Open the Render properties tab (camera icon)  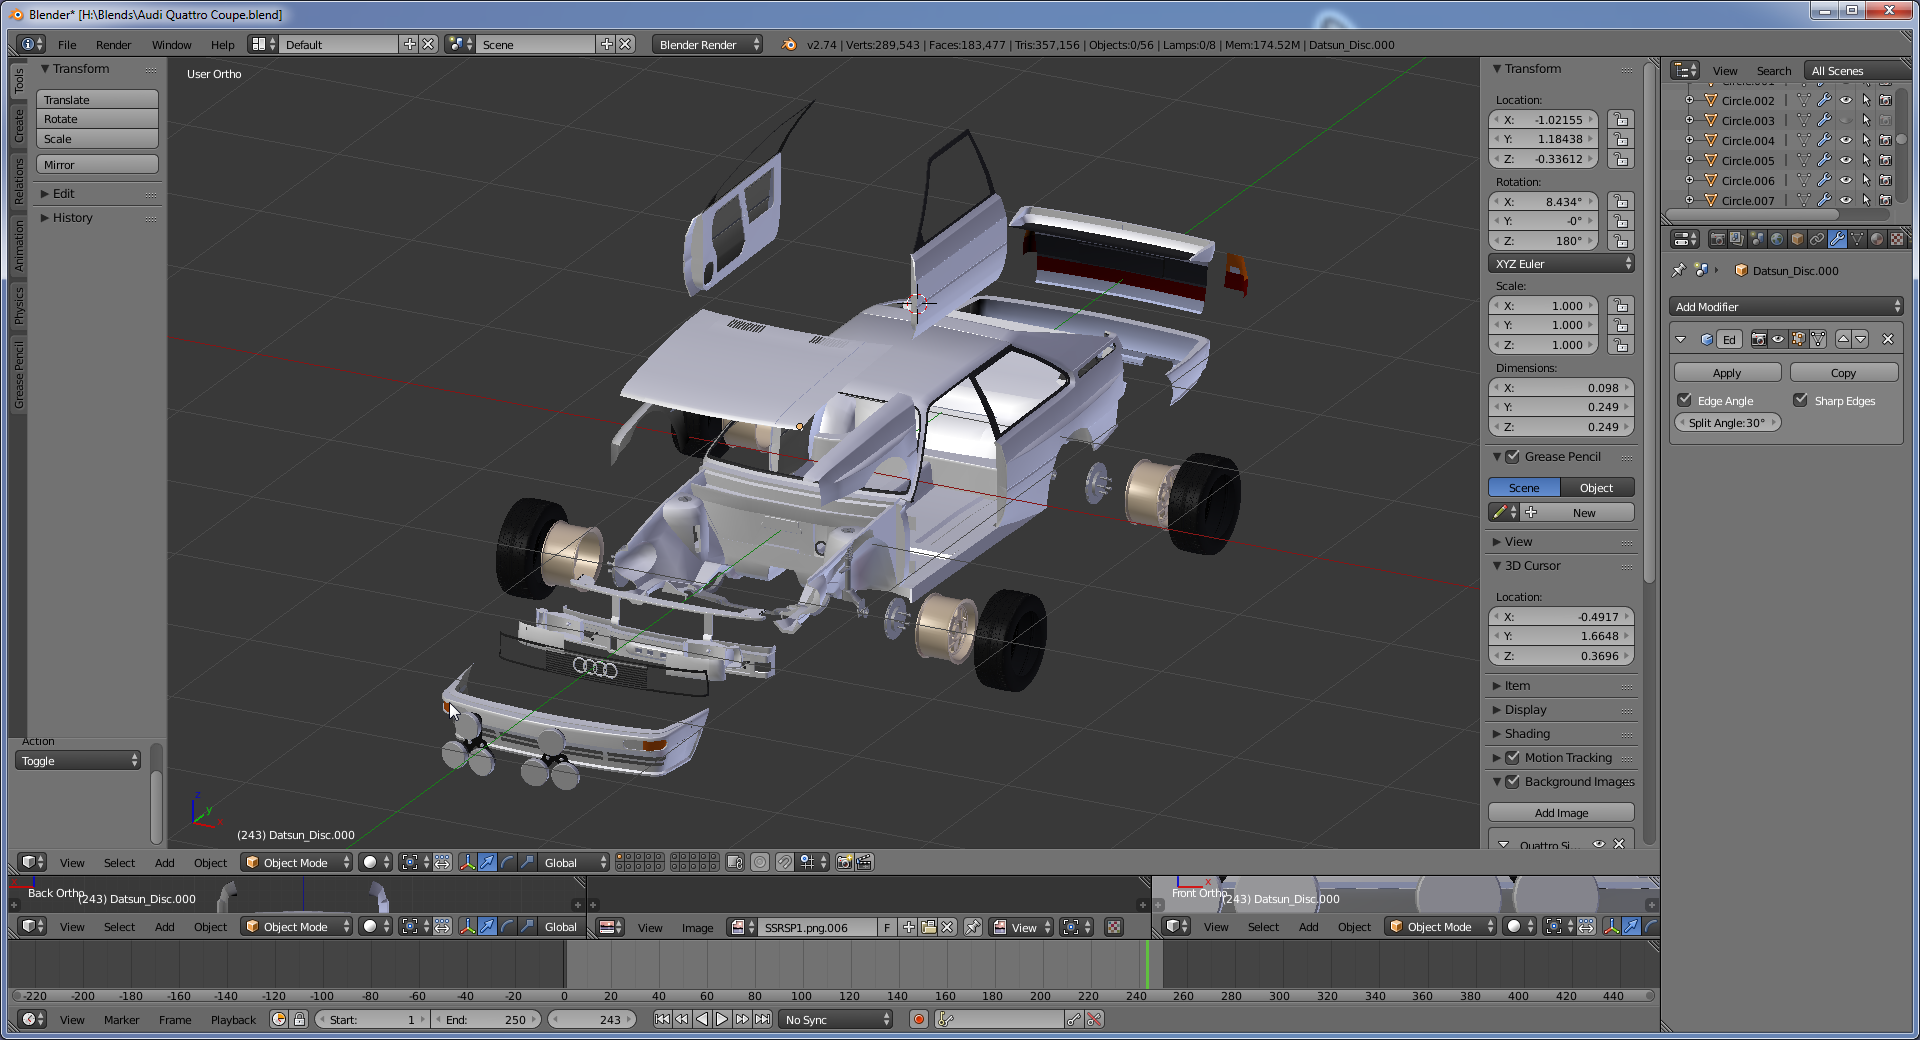pos(1717,239)
